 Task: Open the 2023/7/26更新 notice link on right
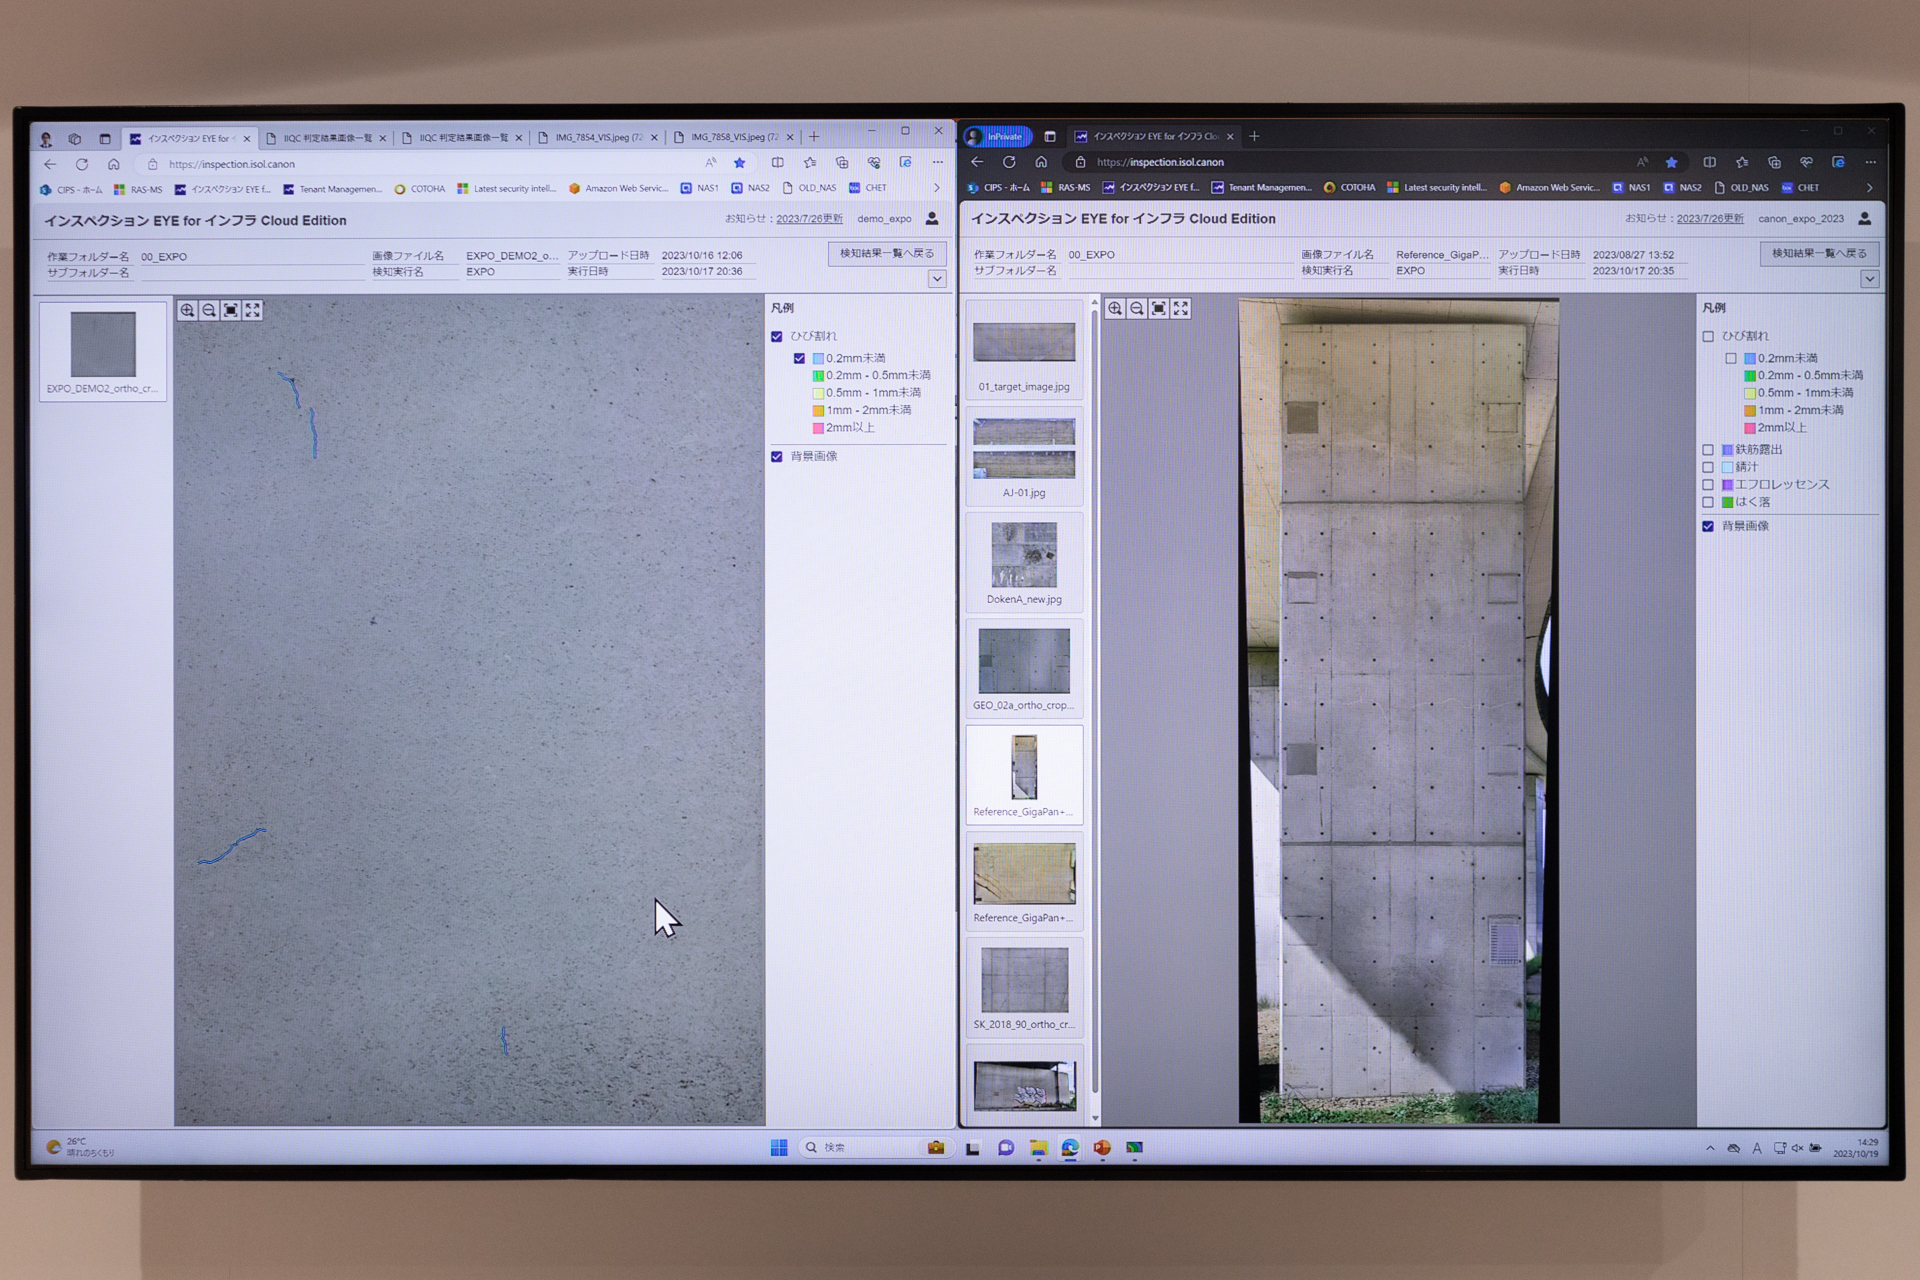(1709, 218)
